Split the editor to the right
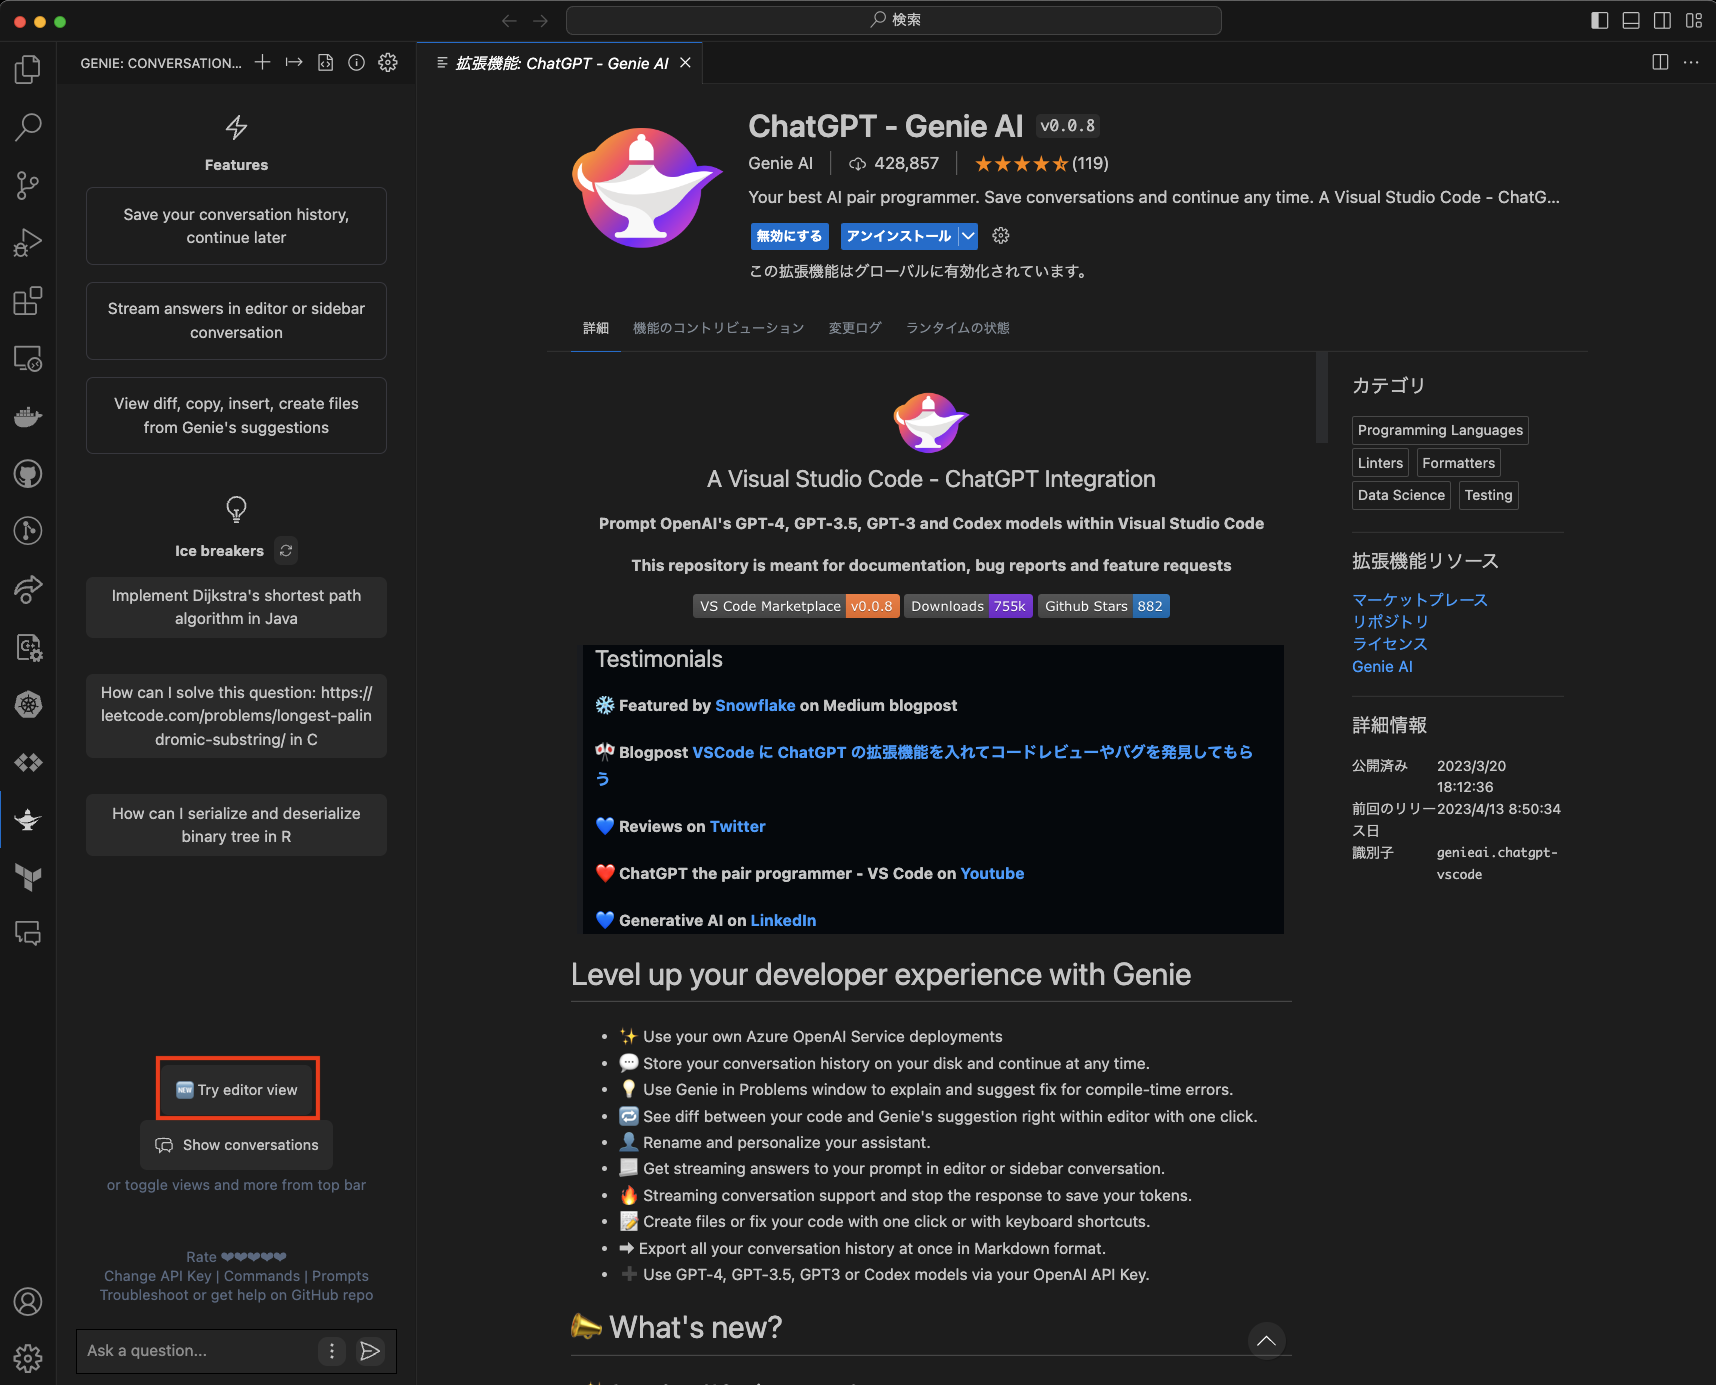The image size is (1716, 1385). click(1660, 62)
